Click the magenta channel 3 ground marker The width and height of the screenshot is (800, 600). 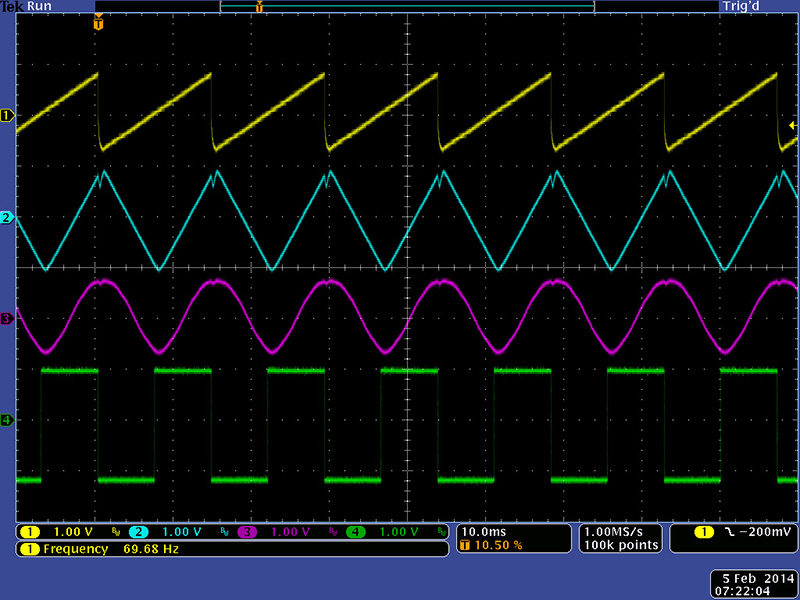click(x=7, y=318)
